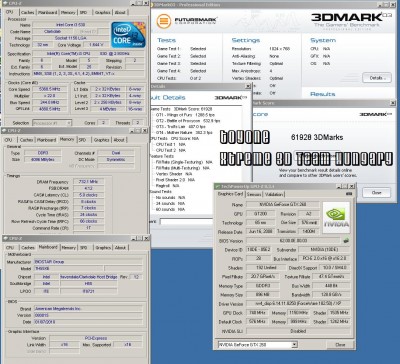Select the Vertex Shader result row
The width and height of the screenshot is (400, 364).
click(174, 174)
